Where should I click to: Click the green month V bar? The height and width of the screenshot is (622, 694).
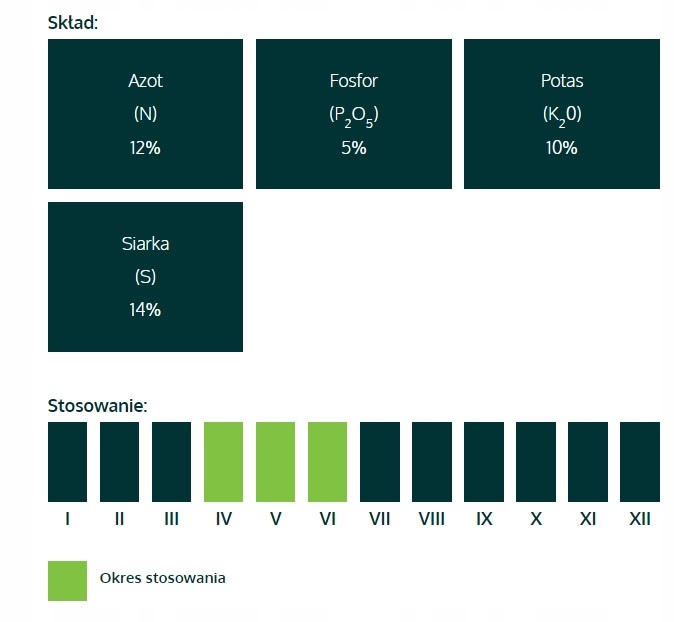pyautogui.click(x=275, y=462)
